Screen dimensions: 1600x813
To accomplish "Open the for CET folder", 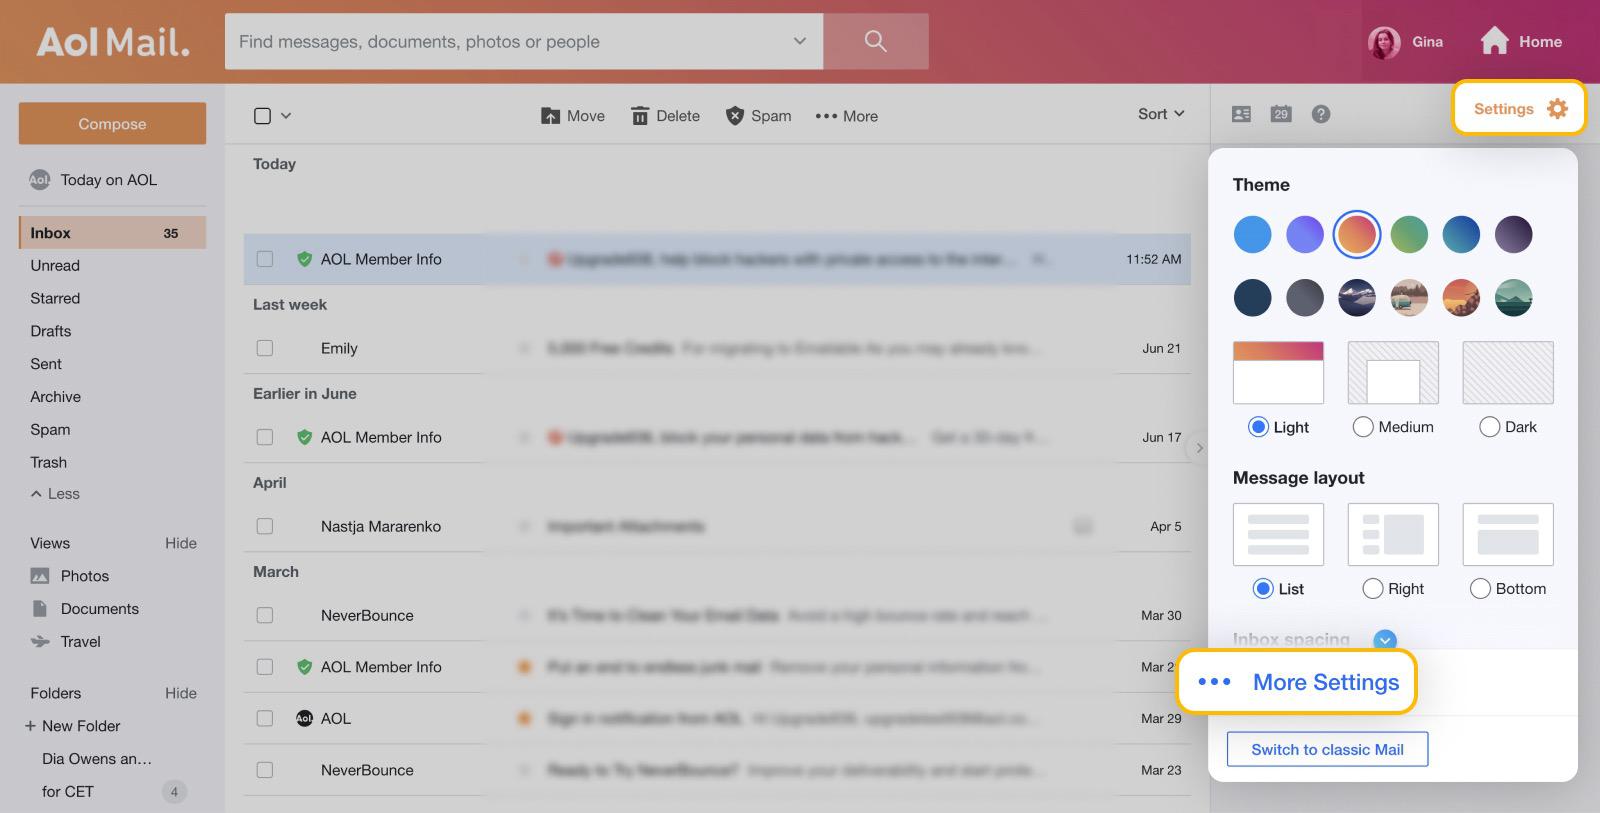I will point(68,792).
